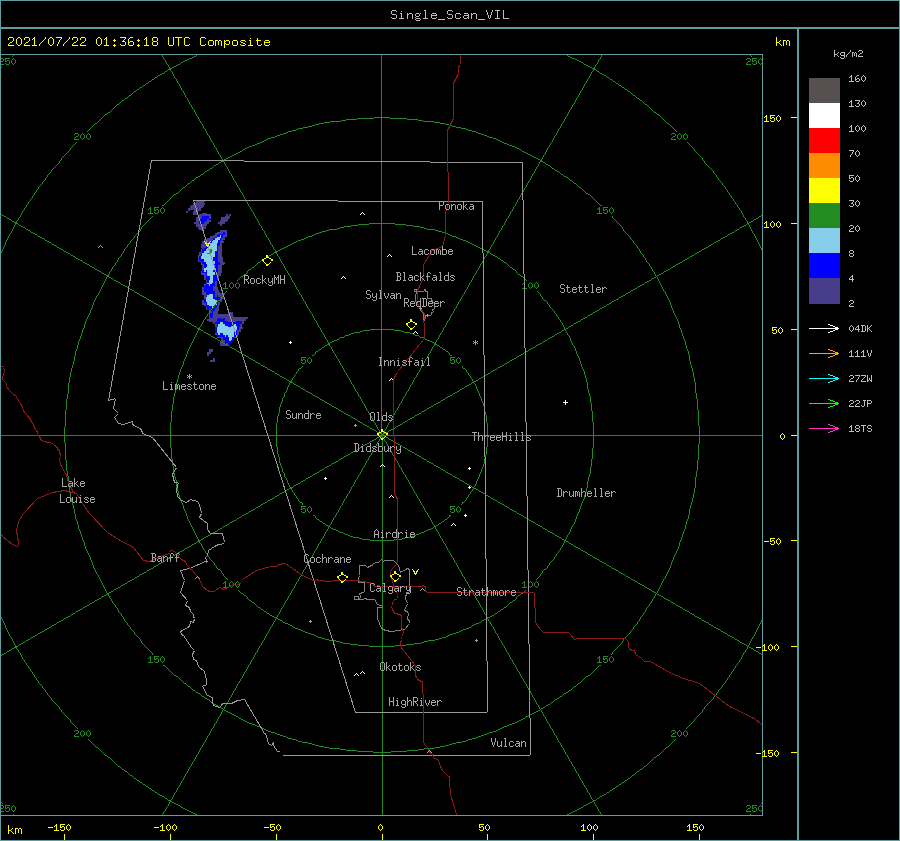Image resolution: width=900 pixels, height=841 pixels.
Task: Click the Lake Louise label
Action: [x=77, y=491]
